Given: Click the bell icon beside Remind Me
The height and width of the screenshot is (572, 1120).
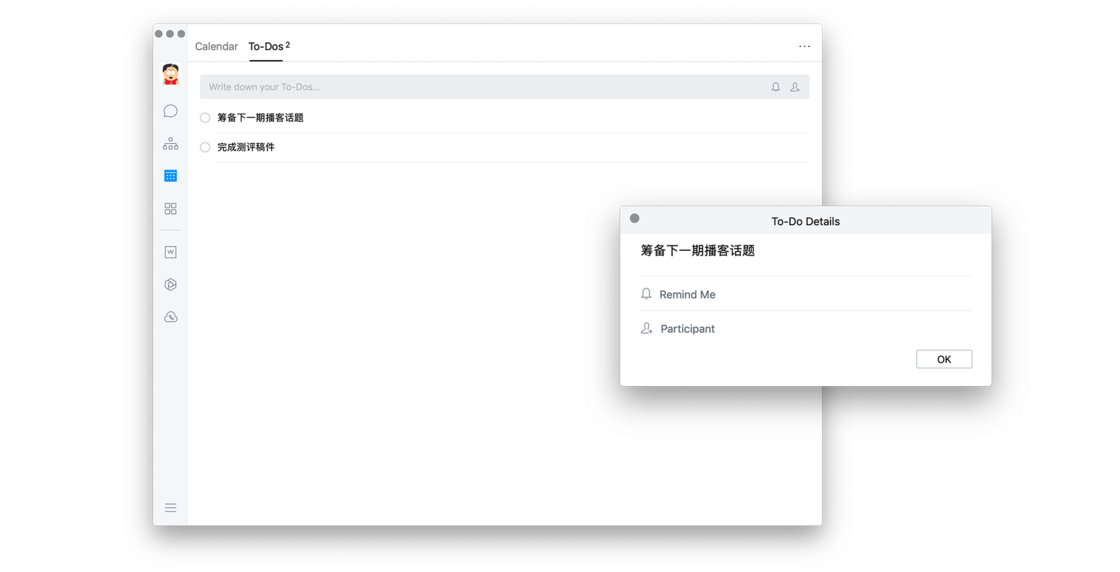Looking at the screenshot, I should coord(646,293).
